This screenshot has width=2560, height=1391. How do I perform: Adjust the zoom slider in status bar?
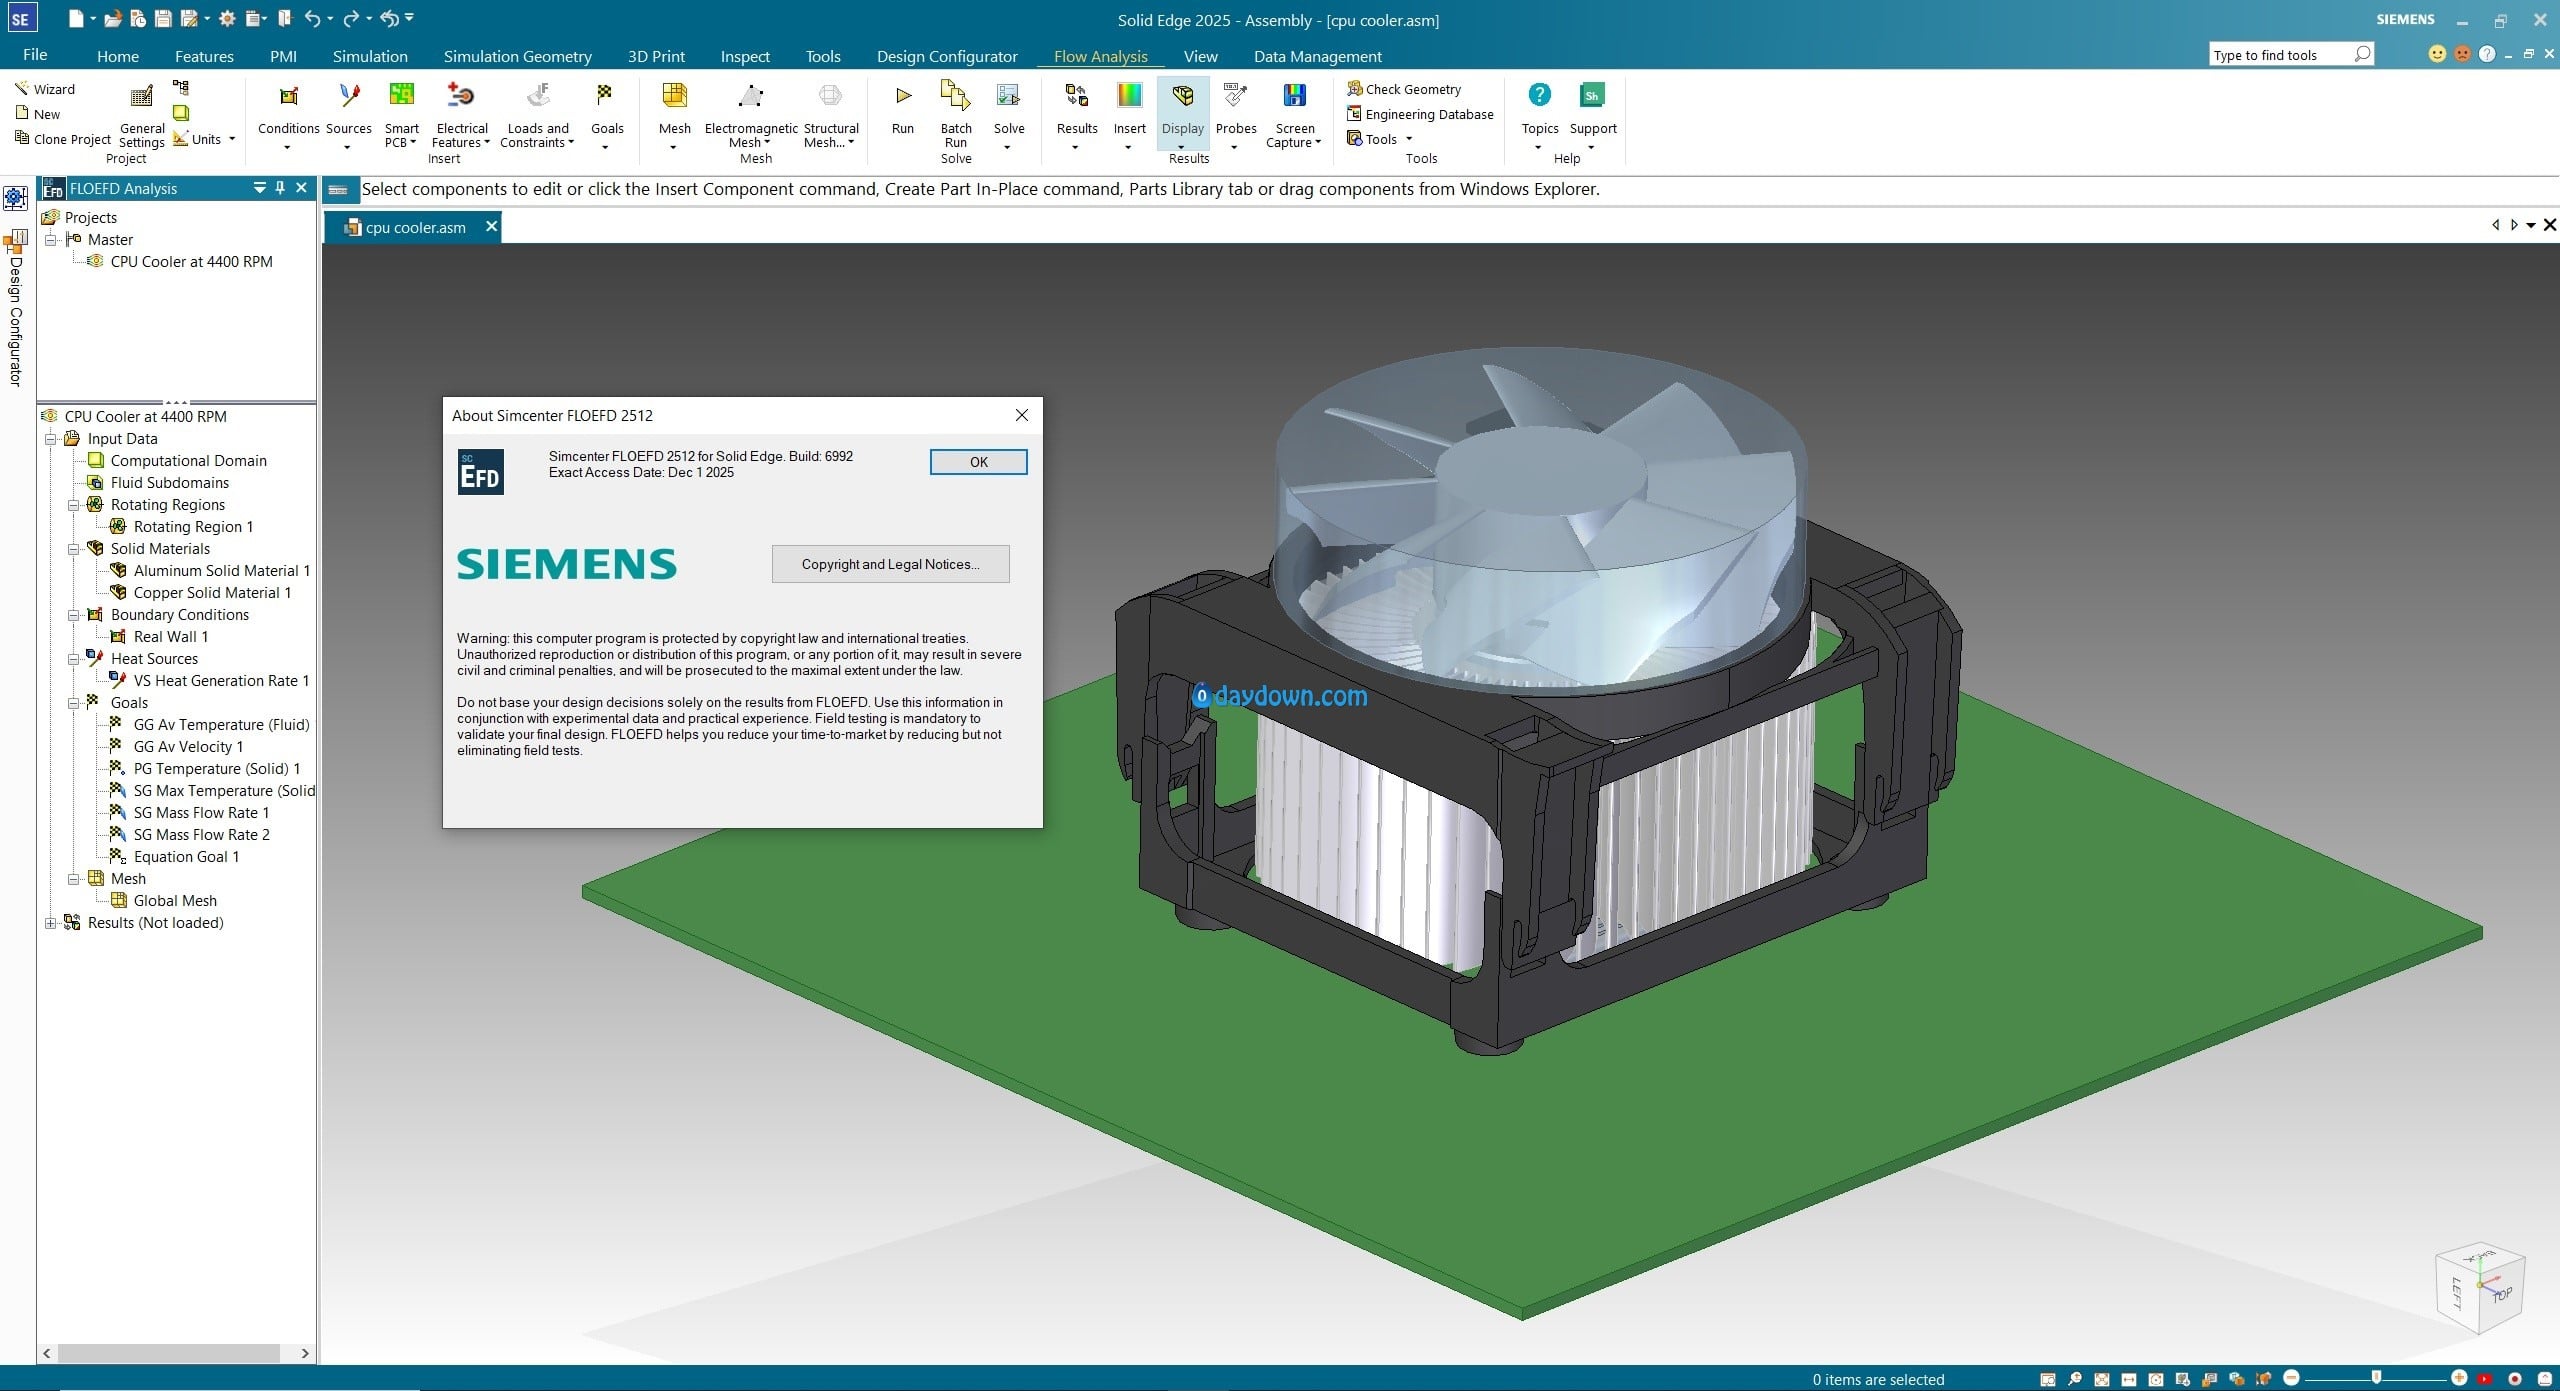[2376, 1378]
